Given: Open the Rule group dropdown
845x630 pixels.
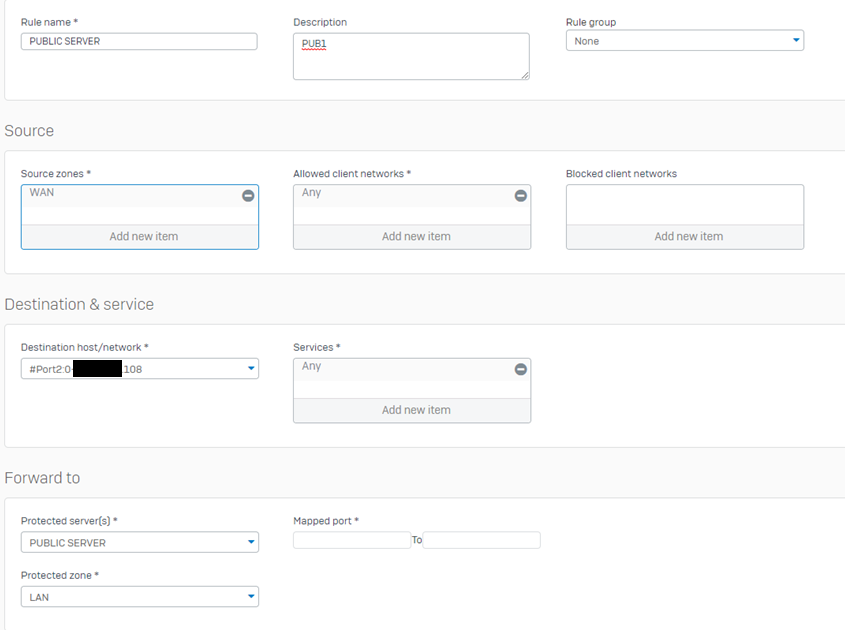Looking at the screenshot, I should 796,41.
